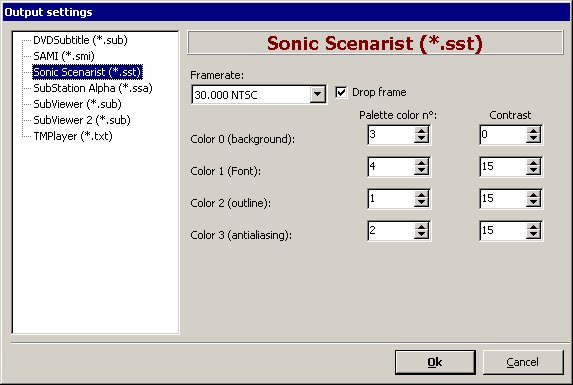Toggle the Drop frame checkbox
The width and height of the screenshot is (573, 385).
click(x=341, y=92)
